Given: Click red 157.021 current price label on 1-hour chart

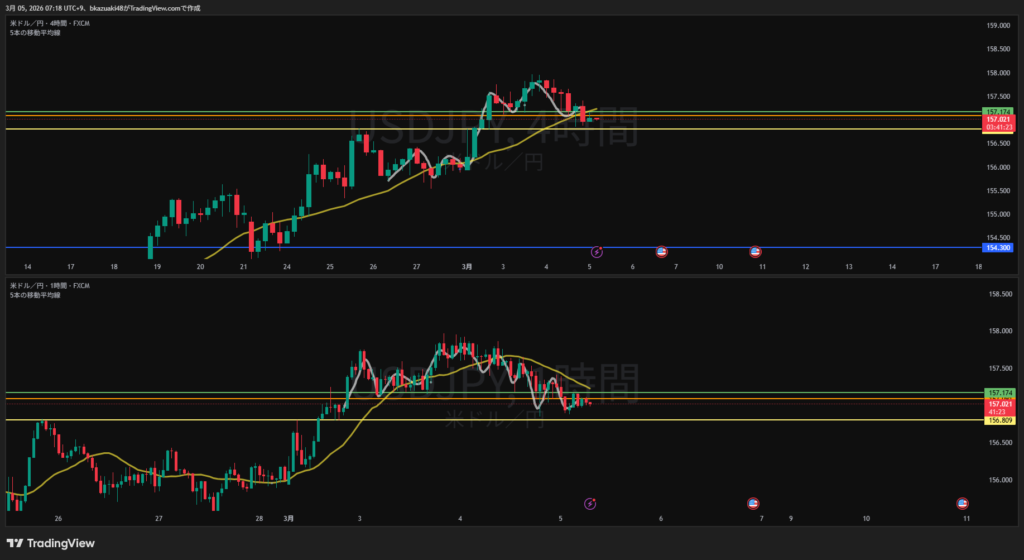Looking at the screenshot, I should (999, 404).
